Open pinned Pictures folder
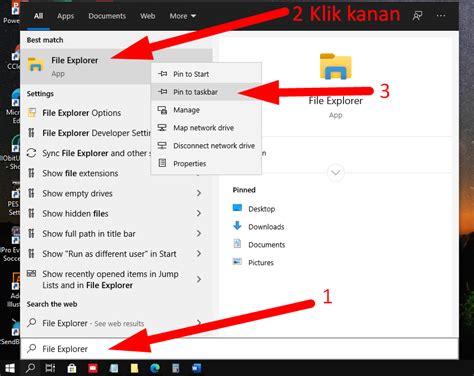 pos(261,263)
